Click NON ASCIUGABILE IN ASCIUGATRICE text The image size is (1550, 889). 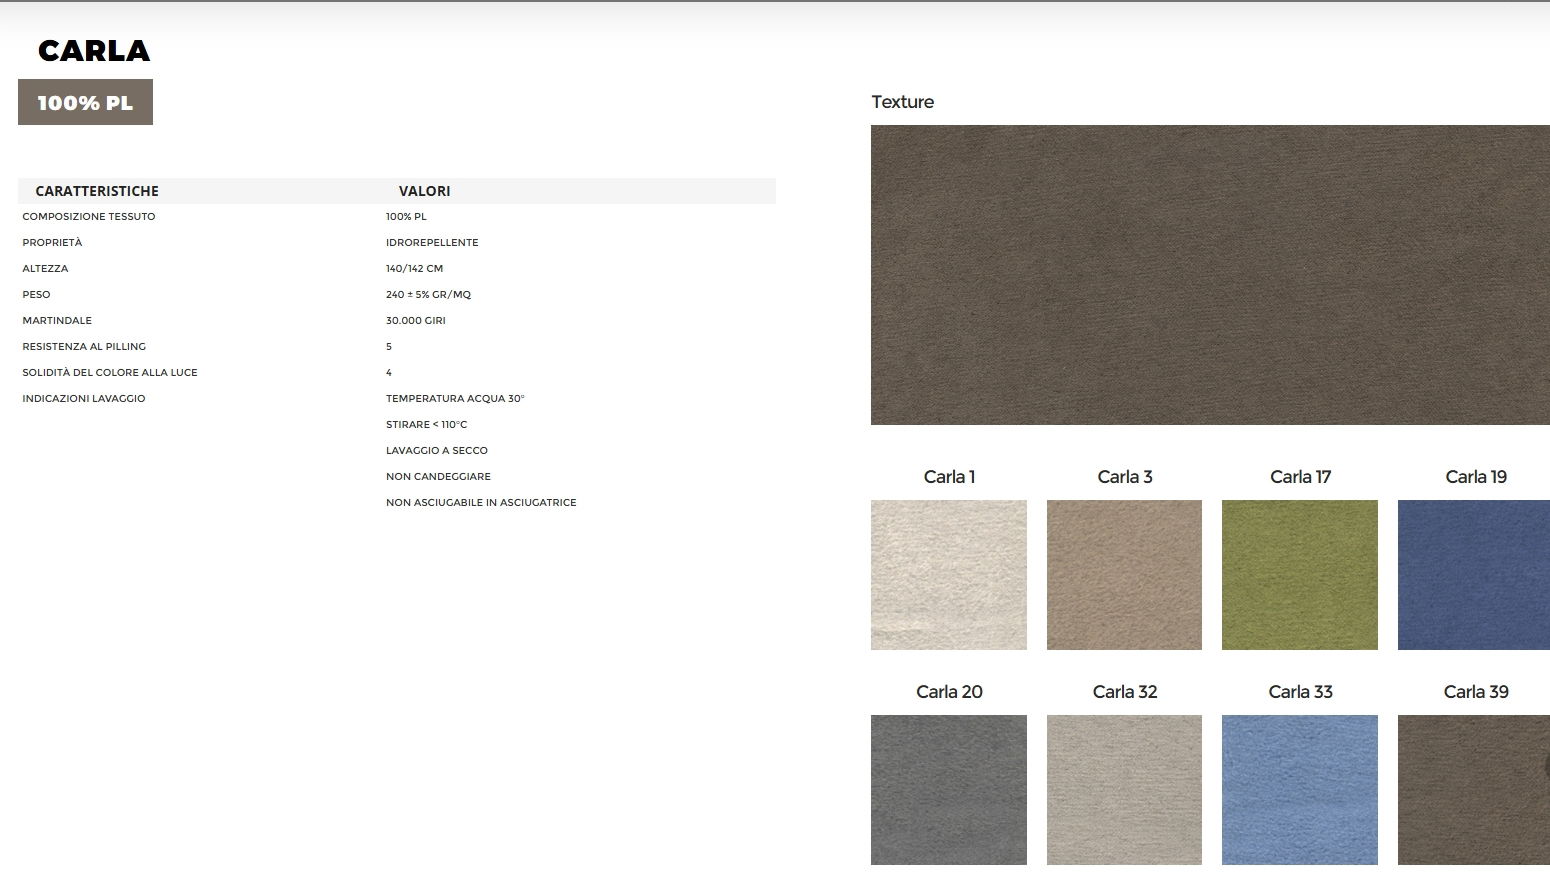coord(481,503)
